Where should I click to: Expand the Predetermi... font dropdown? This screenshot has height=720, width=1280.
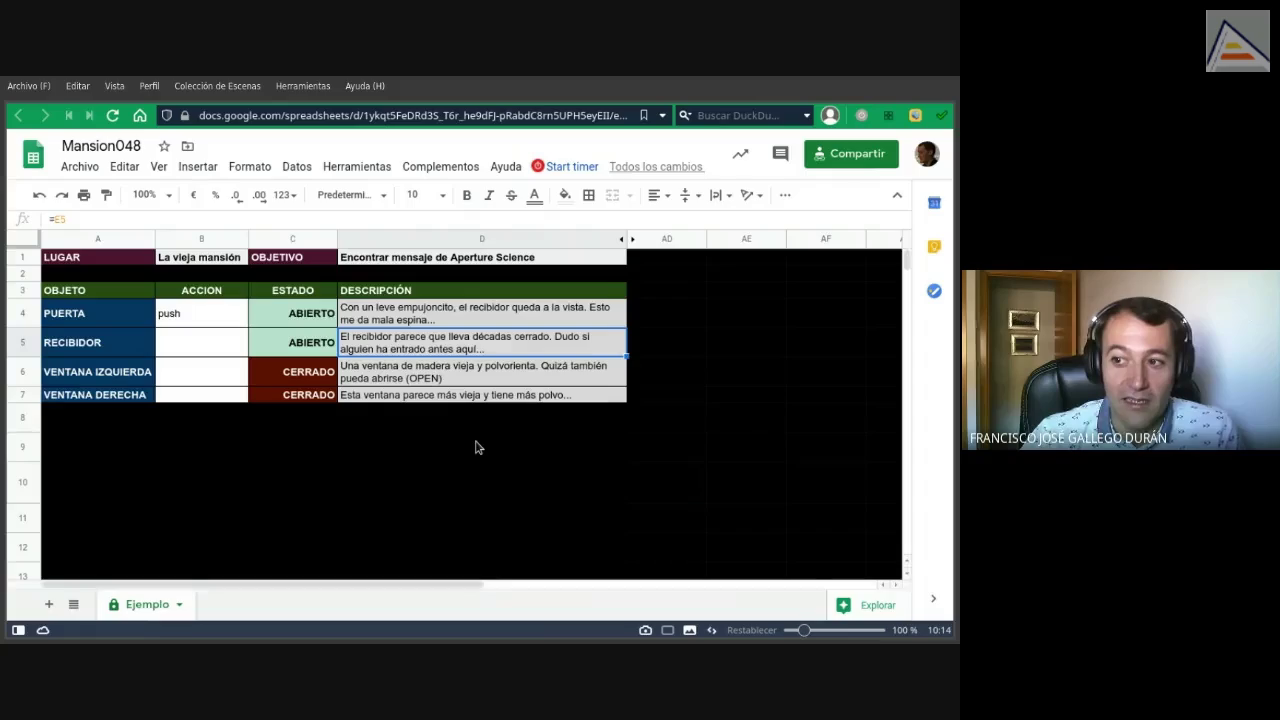(352, 195)
